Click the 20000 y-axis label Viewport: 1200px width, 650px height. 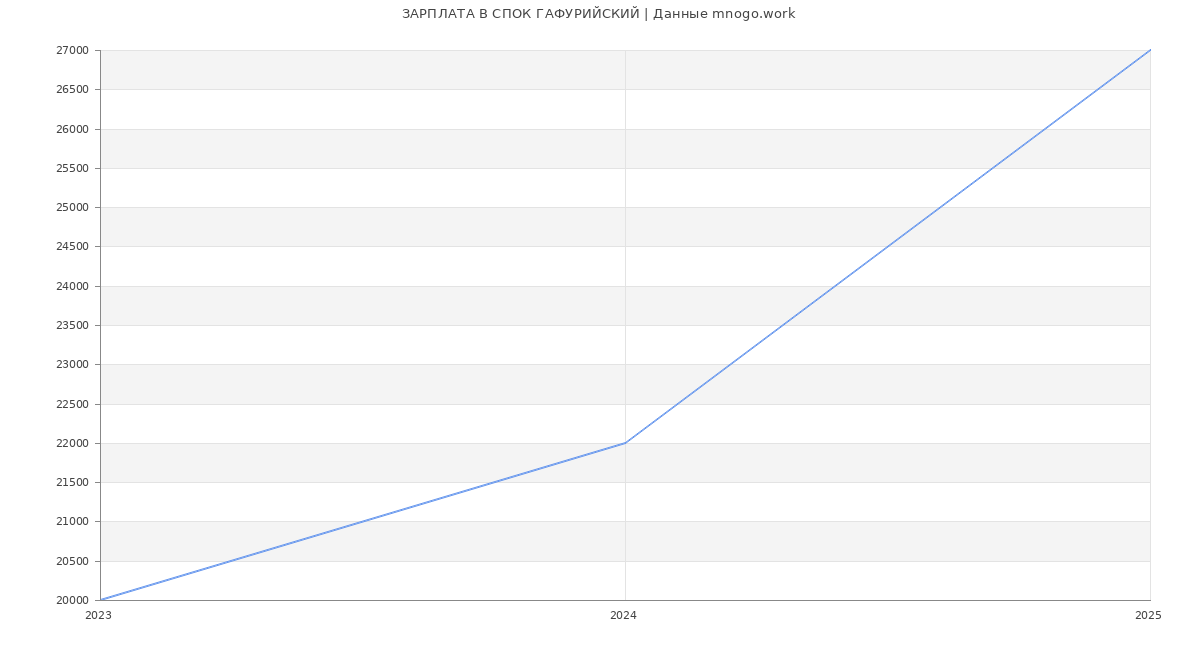point(72,601)
